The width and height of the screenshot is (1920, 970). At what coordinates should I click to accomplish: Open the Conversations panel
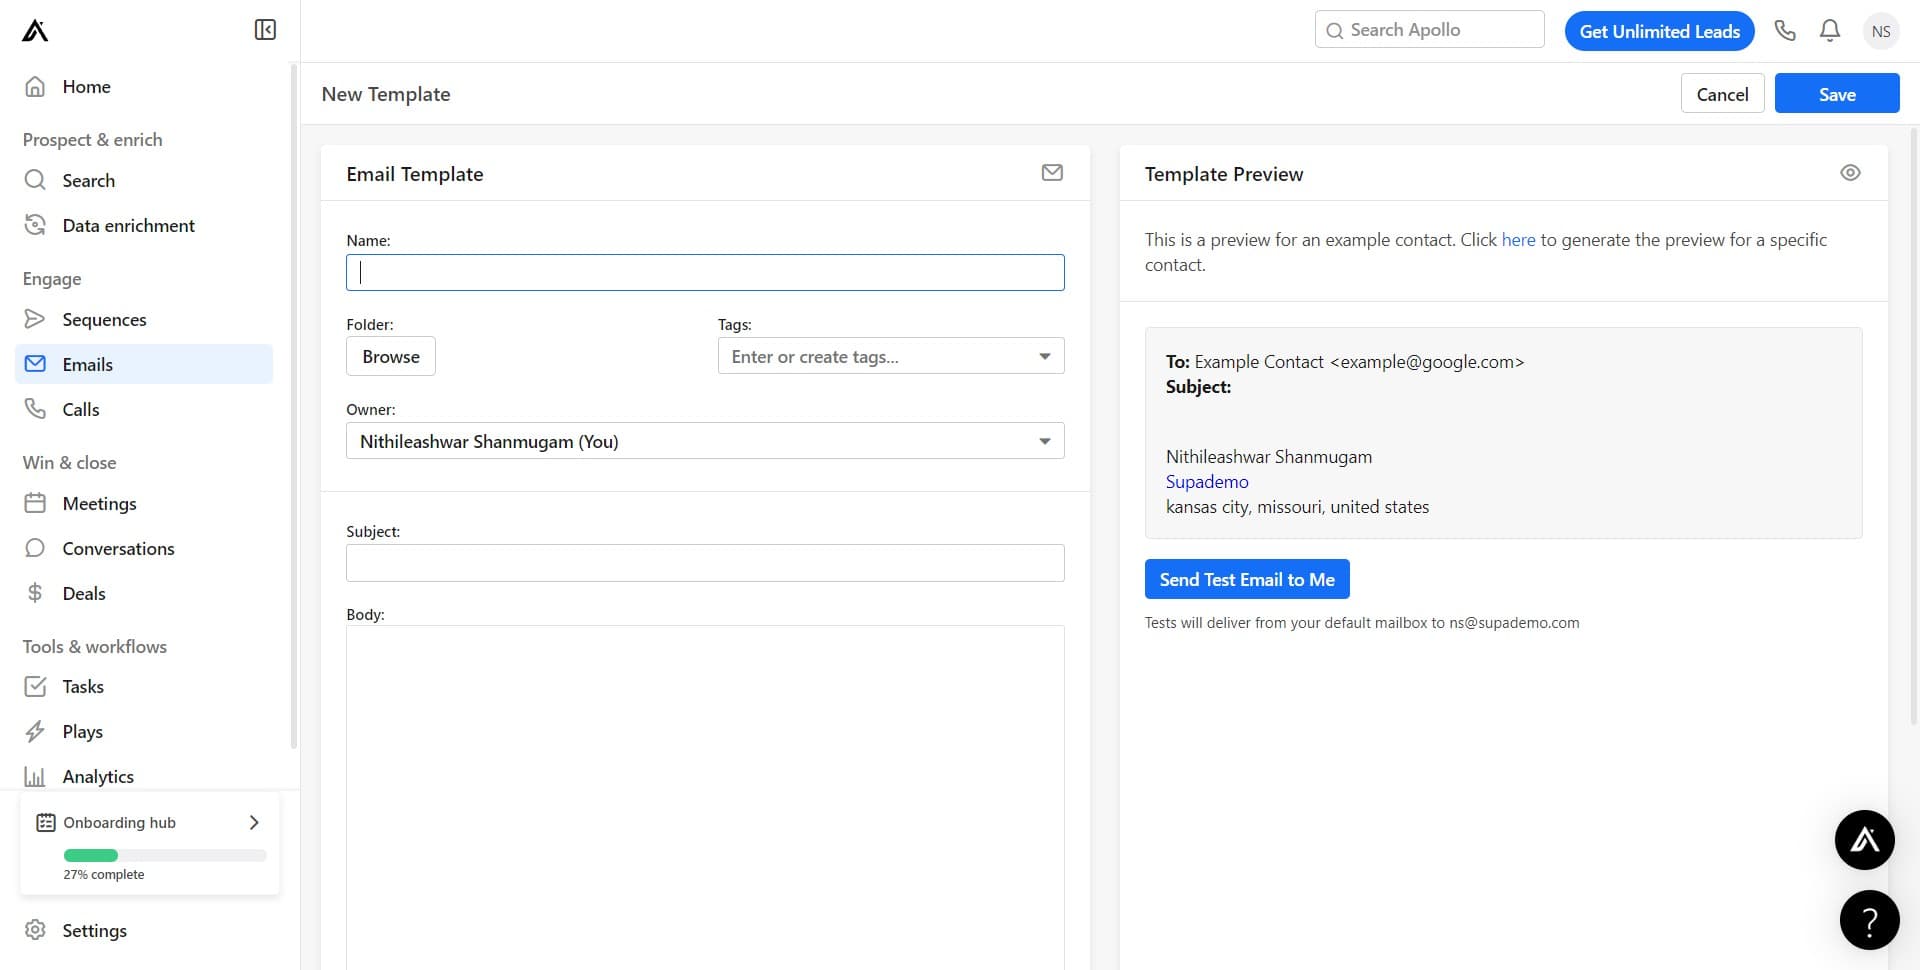pyautogui.click(x=118, y=548)
